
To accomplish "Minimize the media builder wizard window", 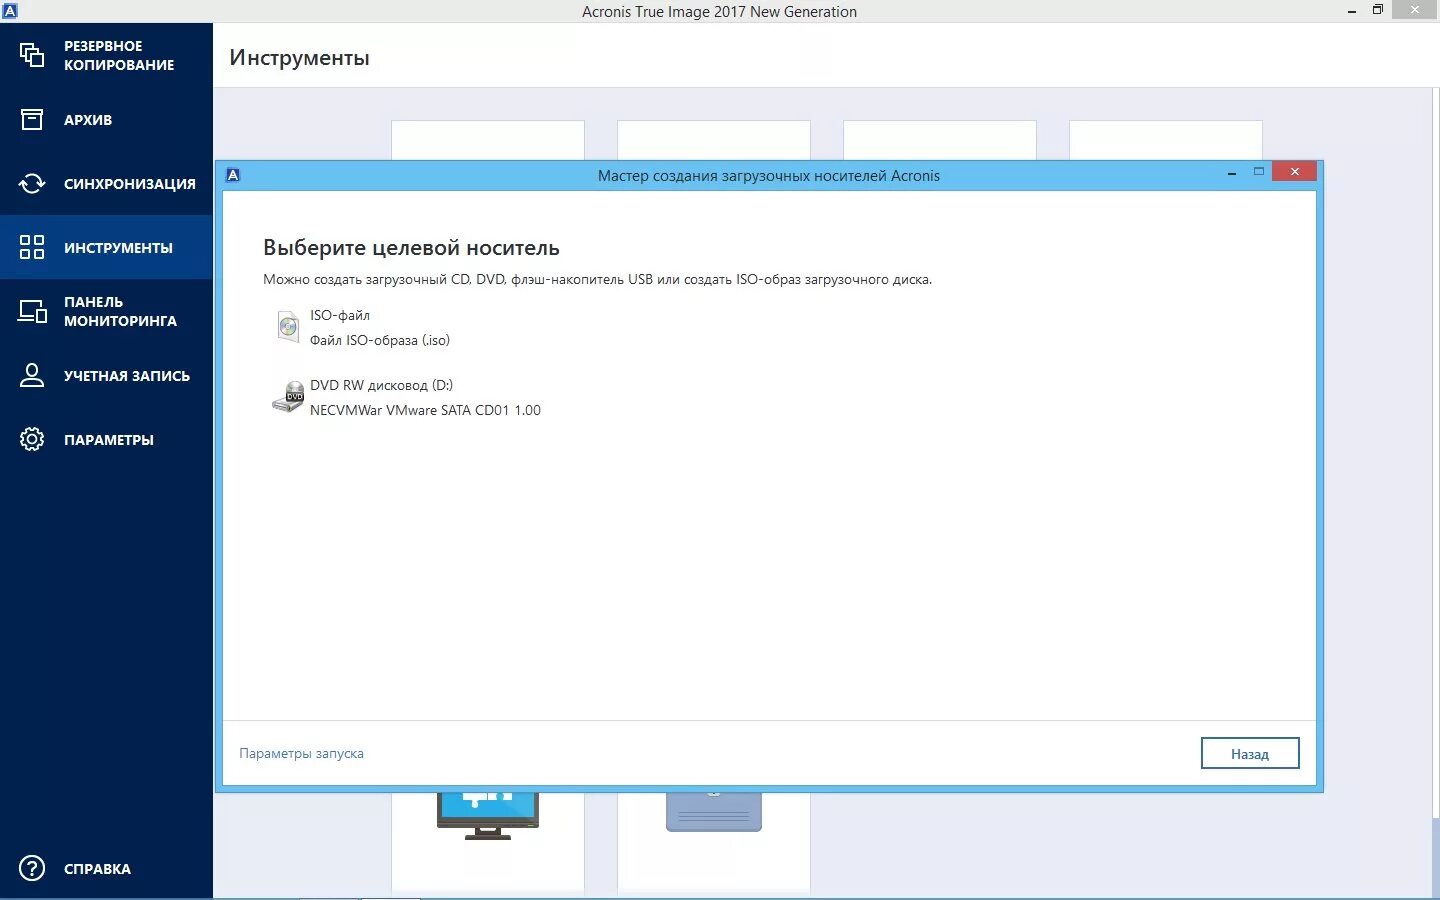I will [x=1232, y=172].
